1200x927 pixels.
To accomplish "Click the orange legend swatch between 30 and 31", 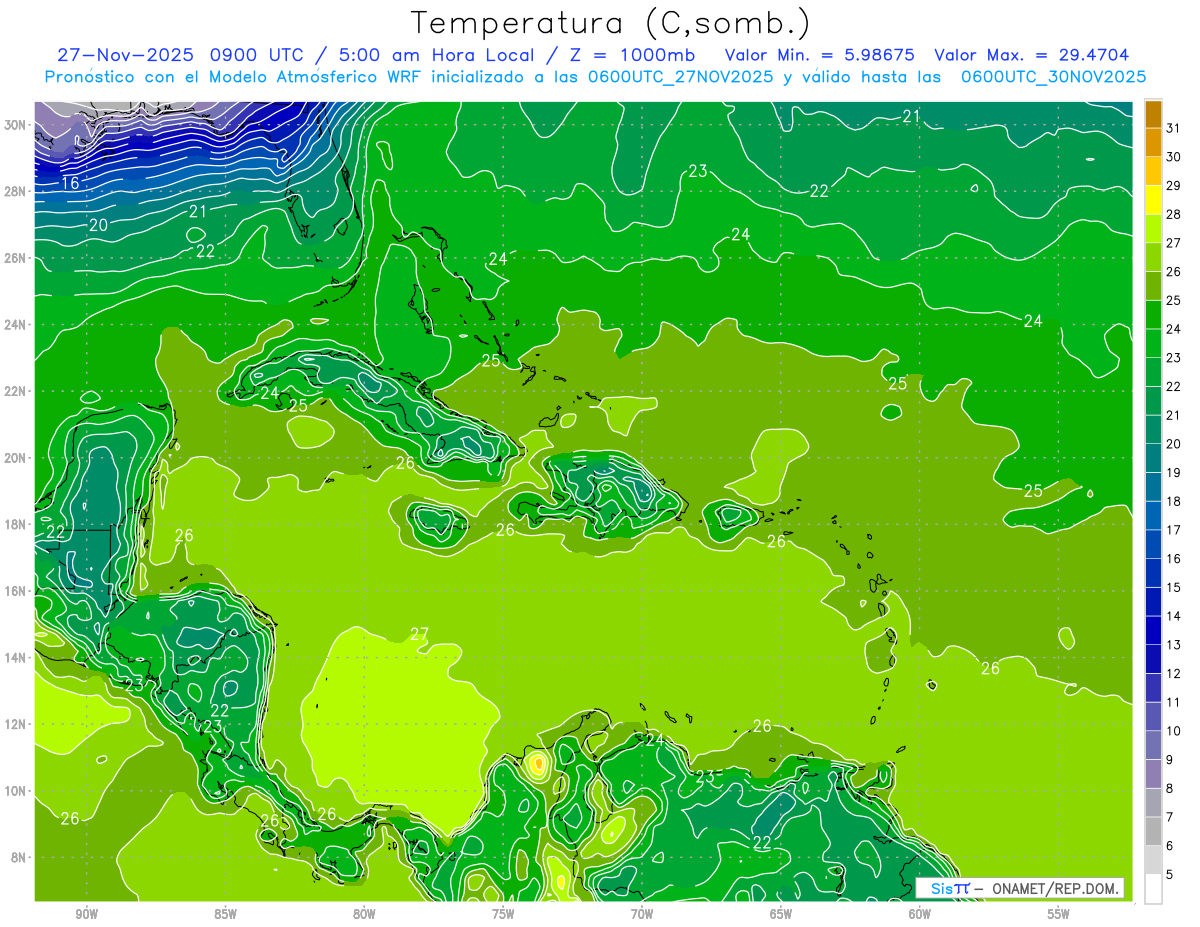I will pyautogui.click(x=1153, y=143).
